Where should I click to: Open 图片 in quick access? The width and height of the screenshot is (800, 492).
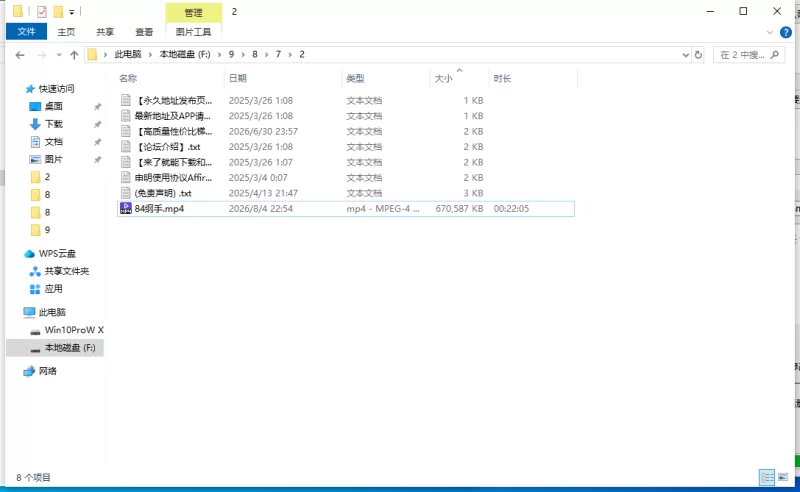pos(53,159)
